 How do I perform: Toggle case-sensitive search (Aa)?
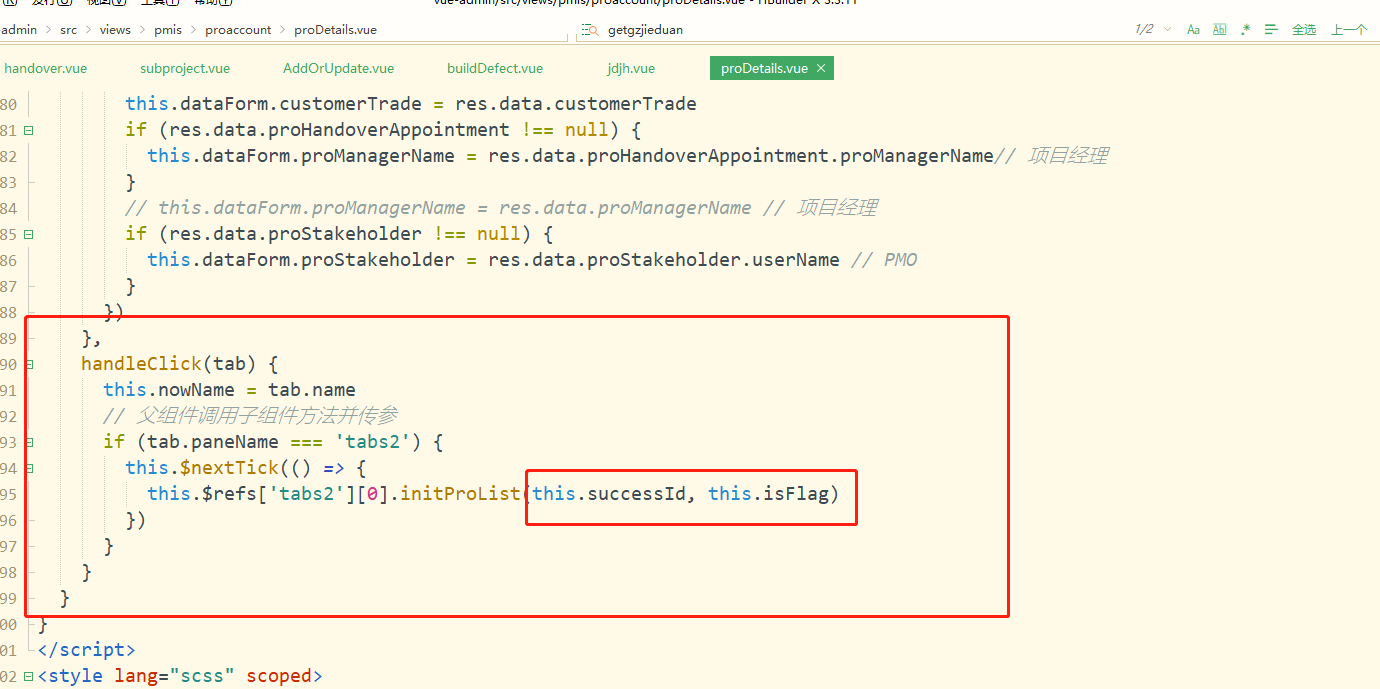1193,30
